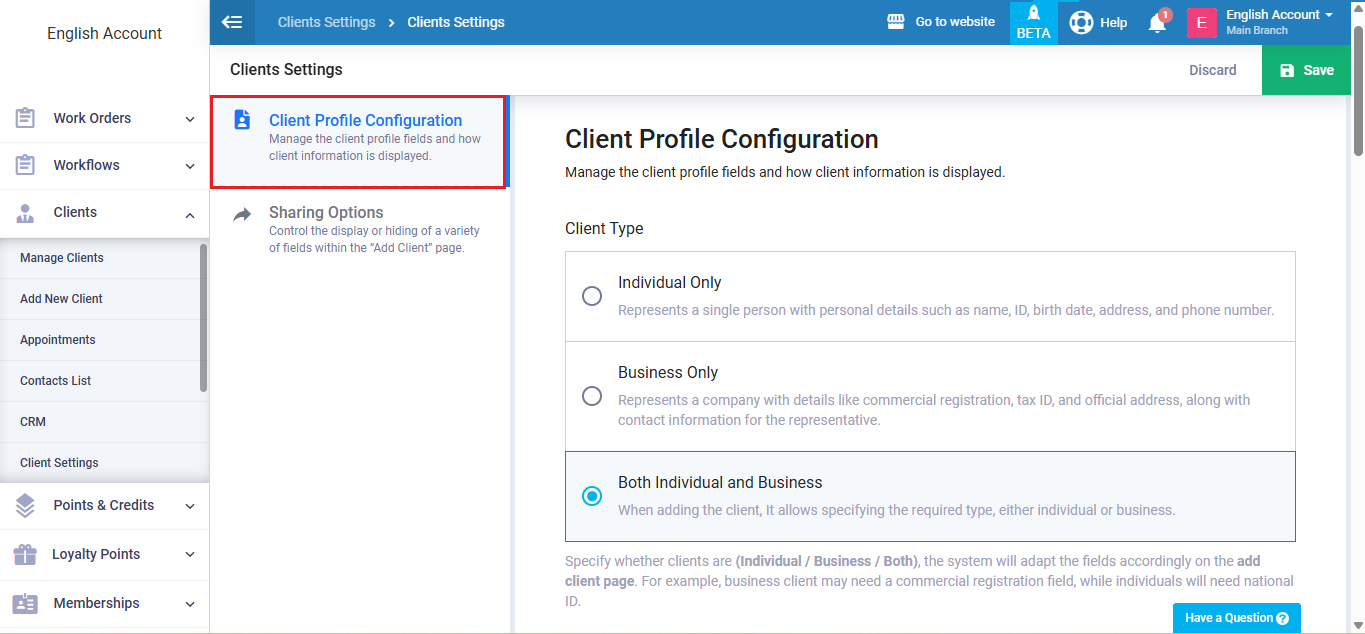The width and height of the screenshot is (1365, 634).
Task: Click the Help lifebuoy icon
Action: pos(1081,22)
